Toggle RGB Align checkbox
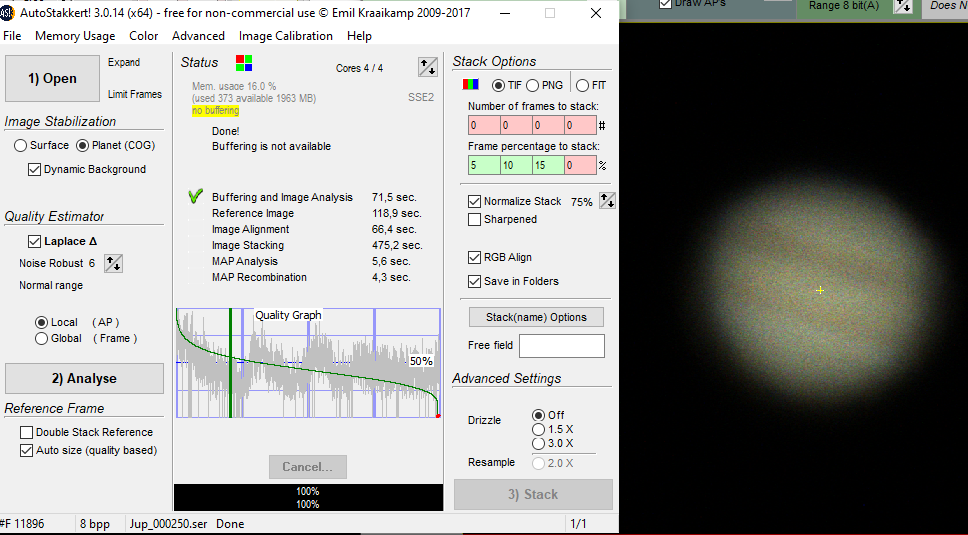The width and height of the screenshot is (968, 535). coord(474,257)
